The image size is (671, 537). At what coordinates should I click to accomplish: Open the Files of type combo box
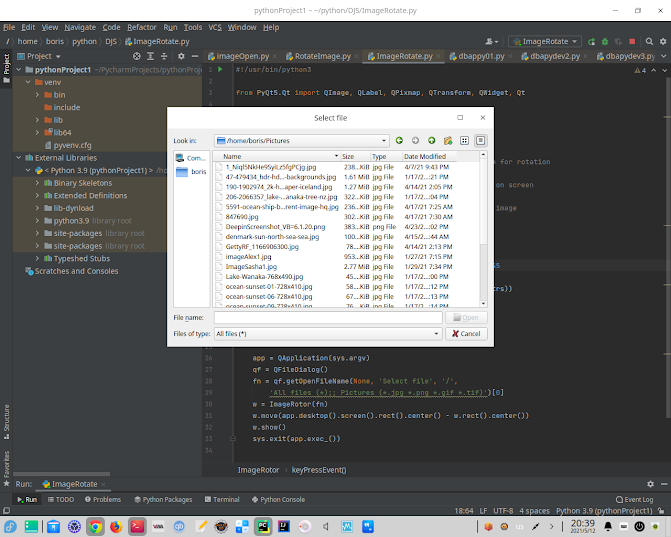point(328,334)
